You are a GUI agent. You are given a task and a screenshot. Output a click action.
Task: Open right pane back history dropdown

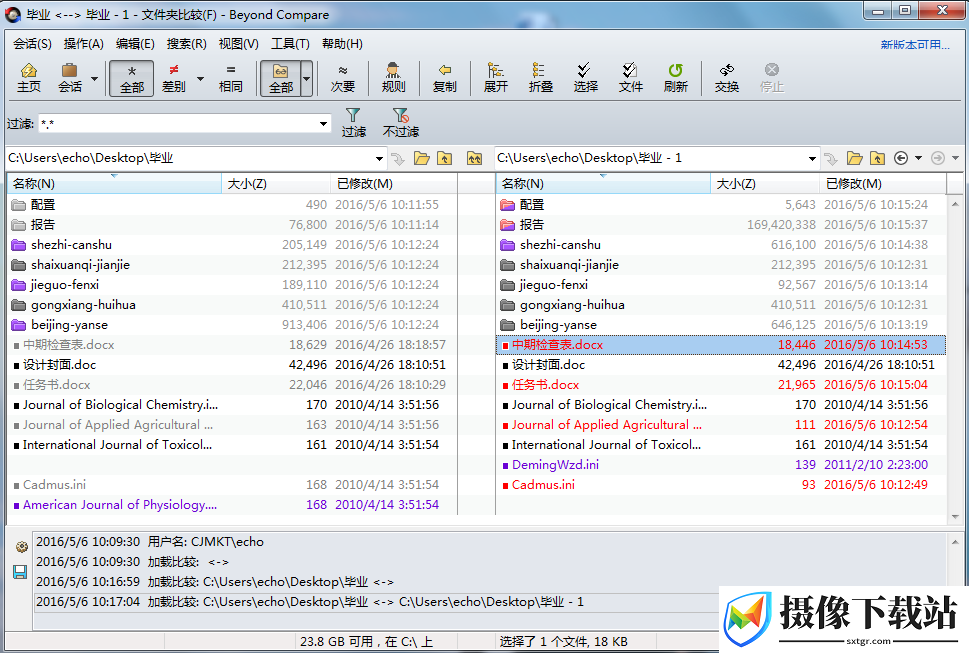click(x=918, y=159)
